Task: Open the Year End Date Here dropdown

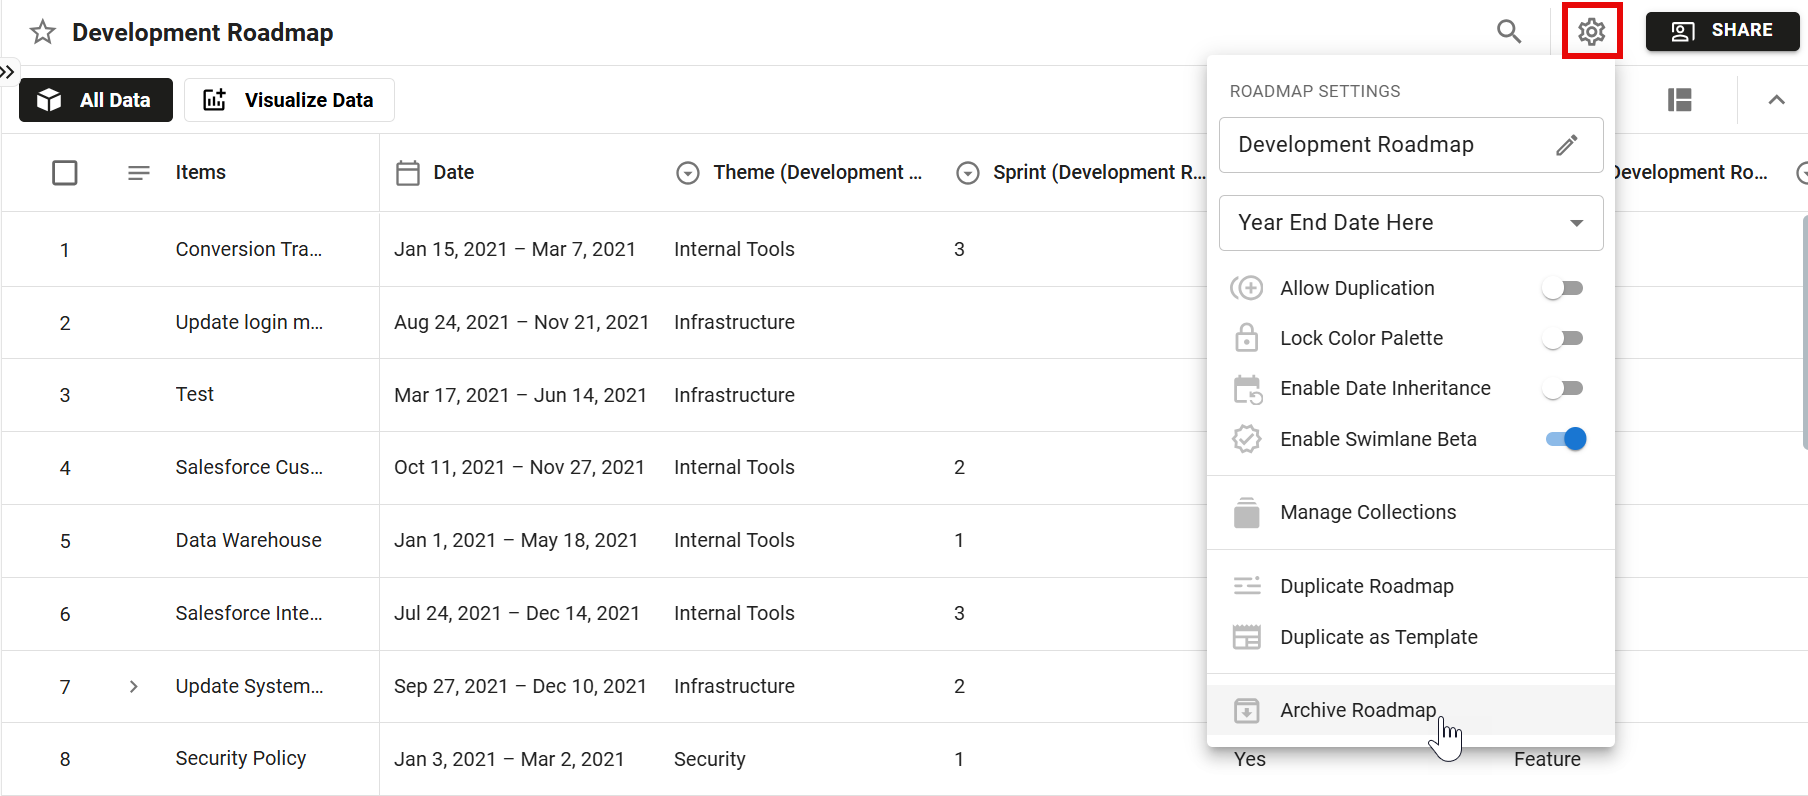Action: tap(1410, 223)
